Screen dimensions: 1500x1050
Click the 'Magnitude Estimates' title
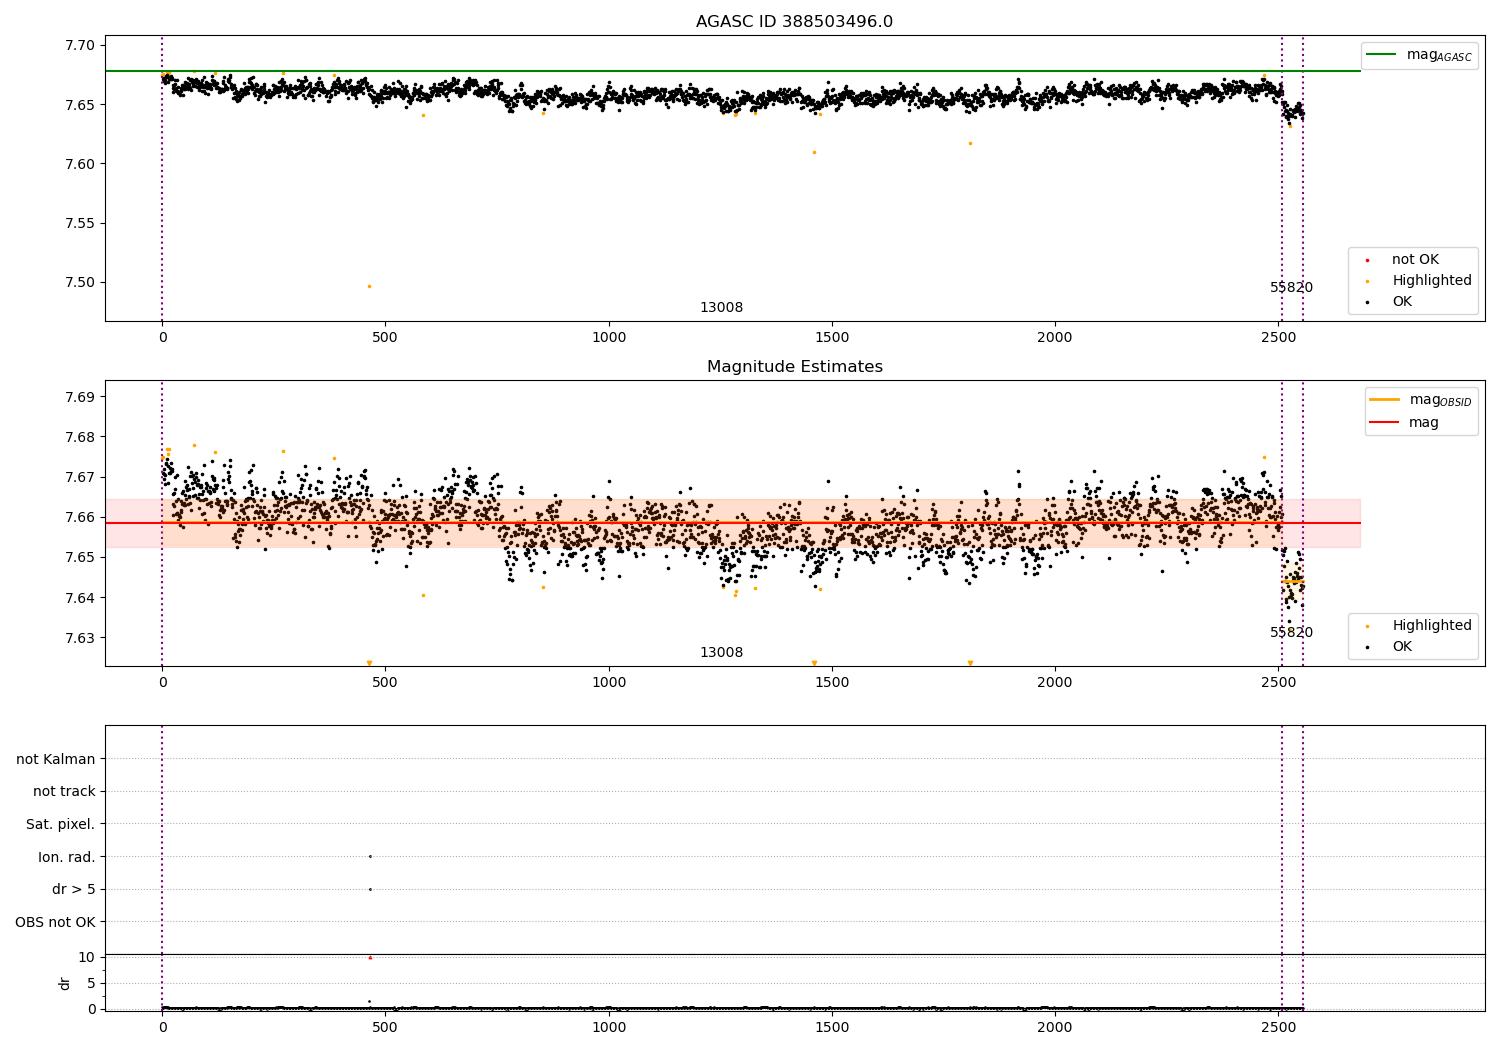795,367
